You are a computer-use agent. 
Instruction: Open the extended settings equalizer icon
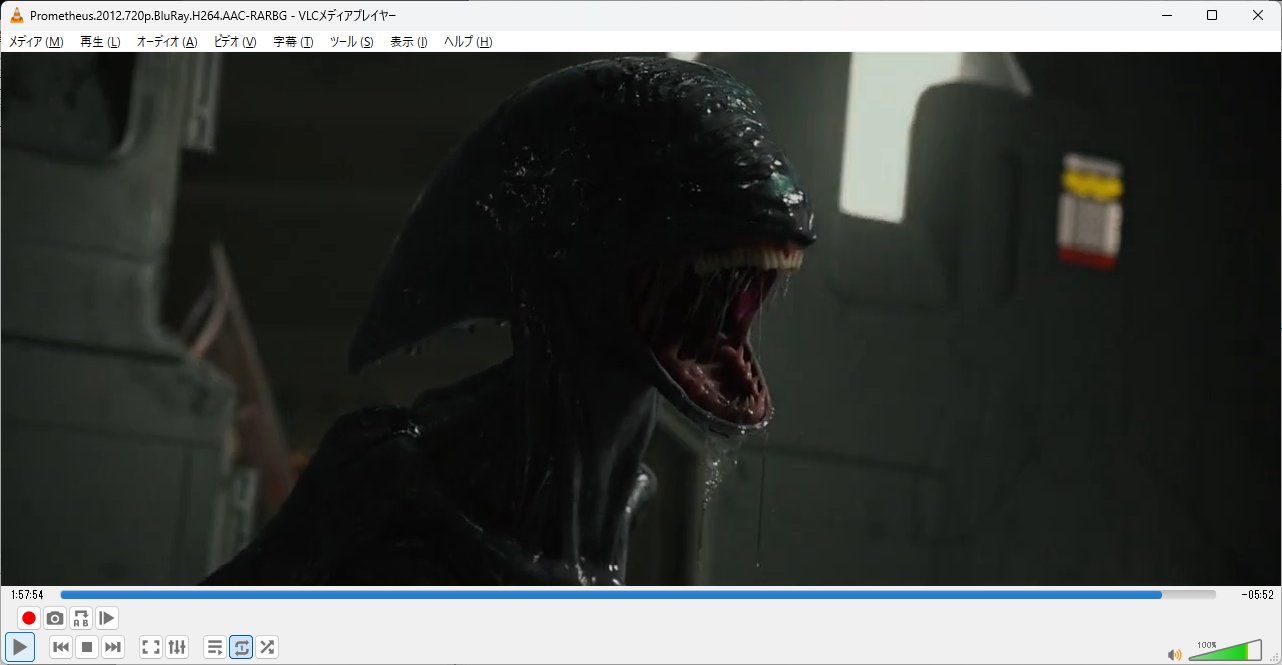pos(177,647)
